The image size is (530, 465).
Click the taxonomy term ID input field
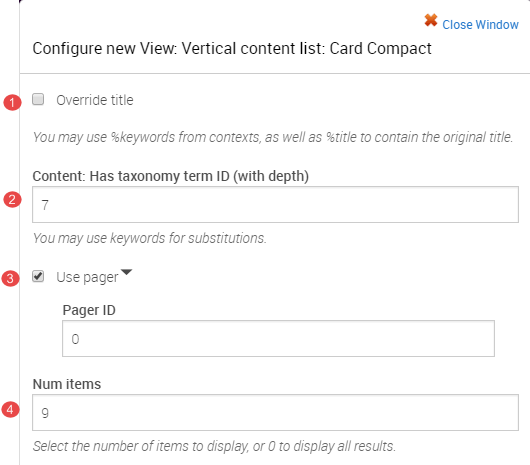tap(275, 204)
